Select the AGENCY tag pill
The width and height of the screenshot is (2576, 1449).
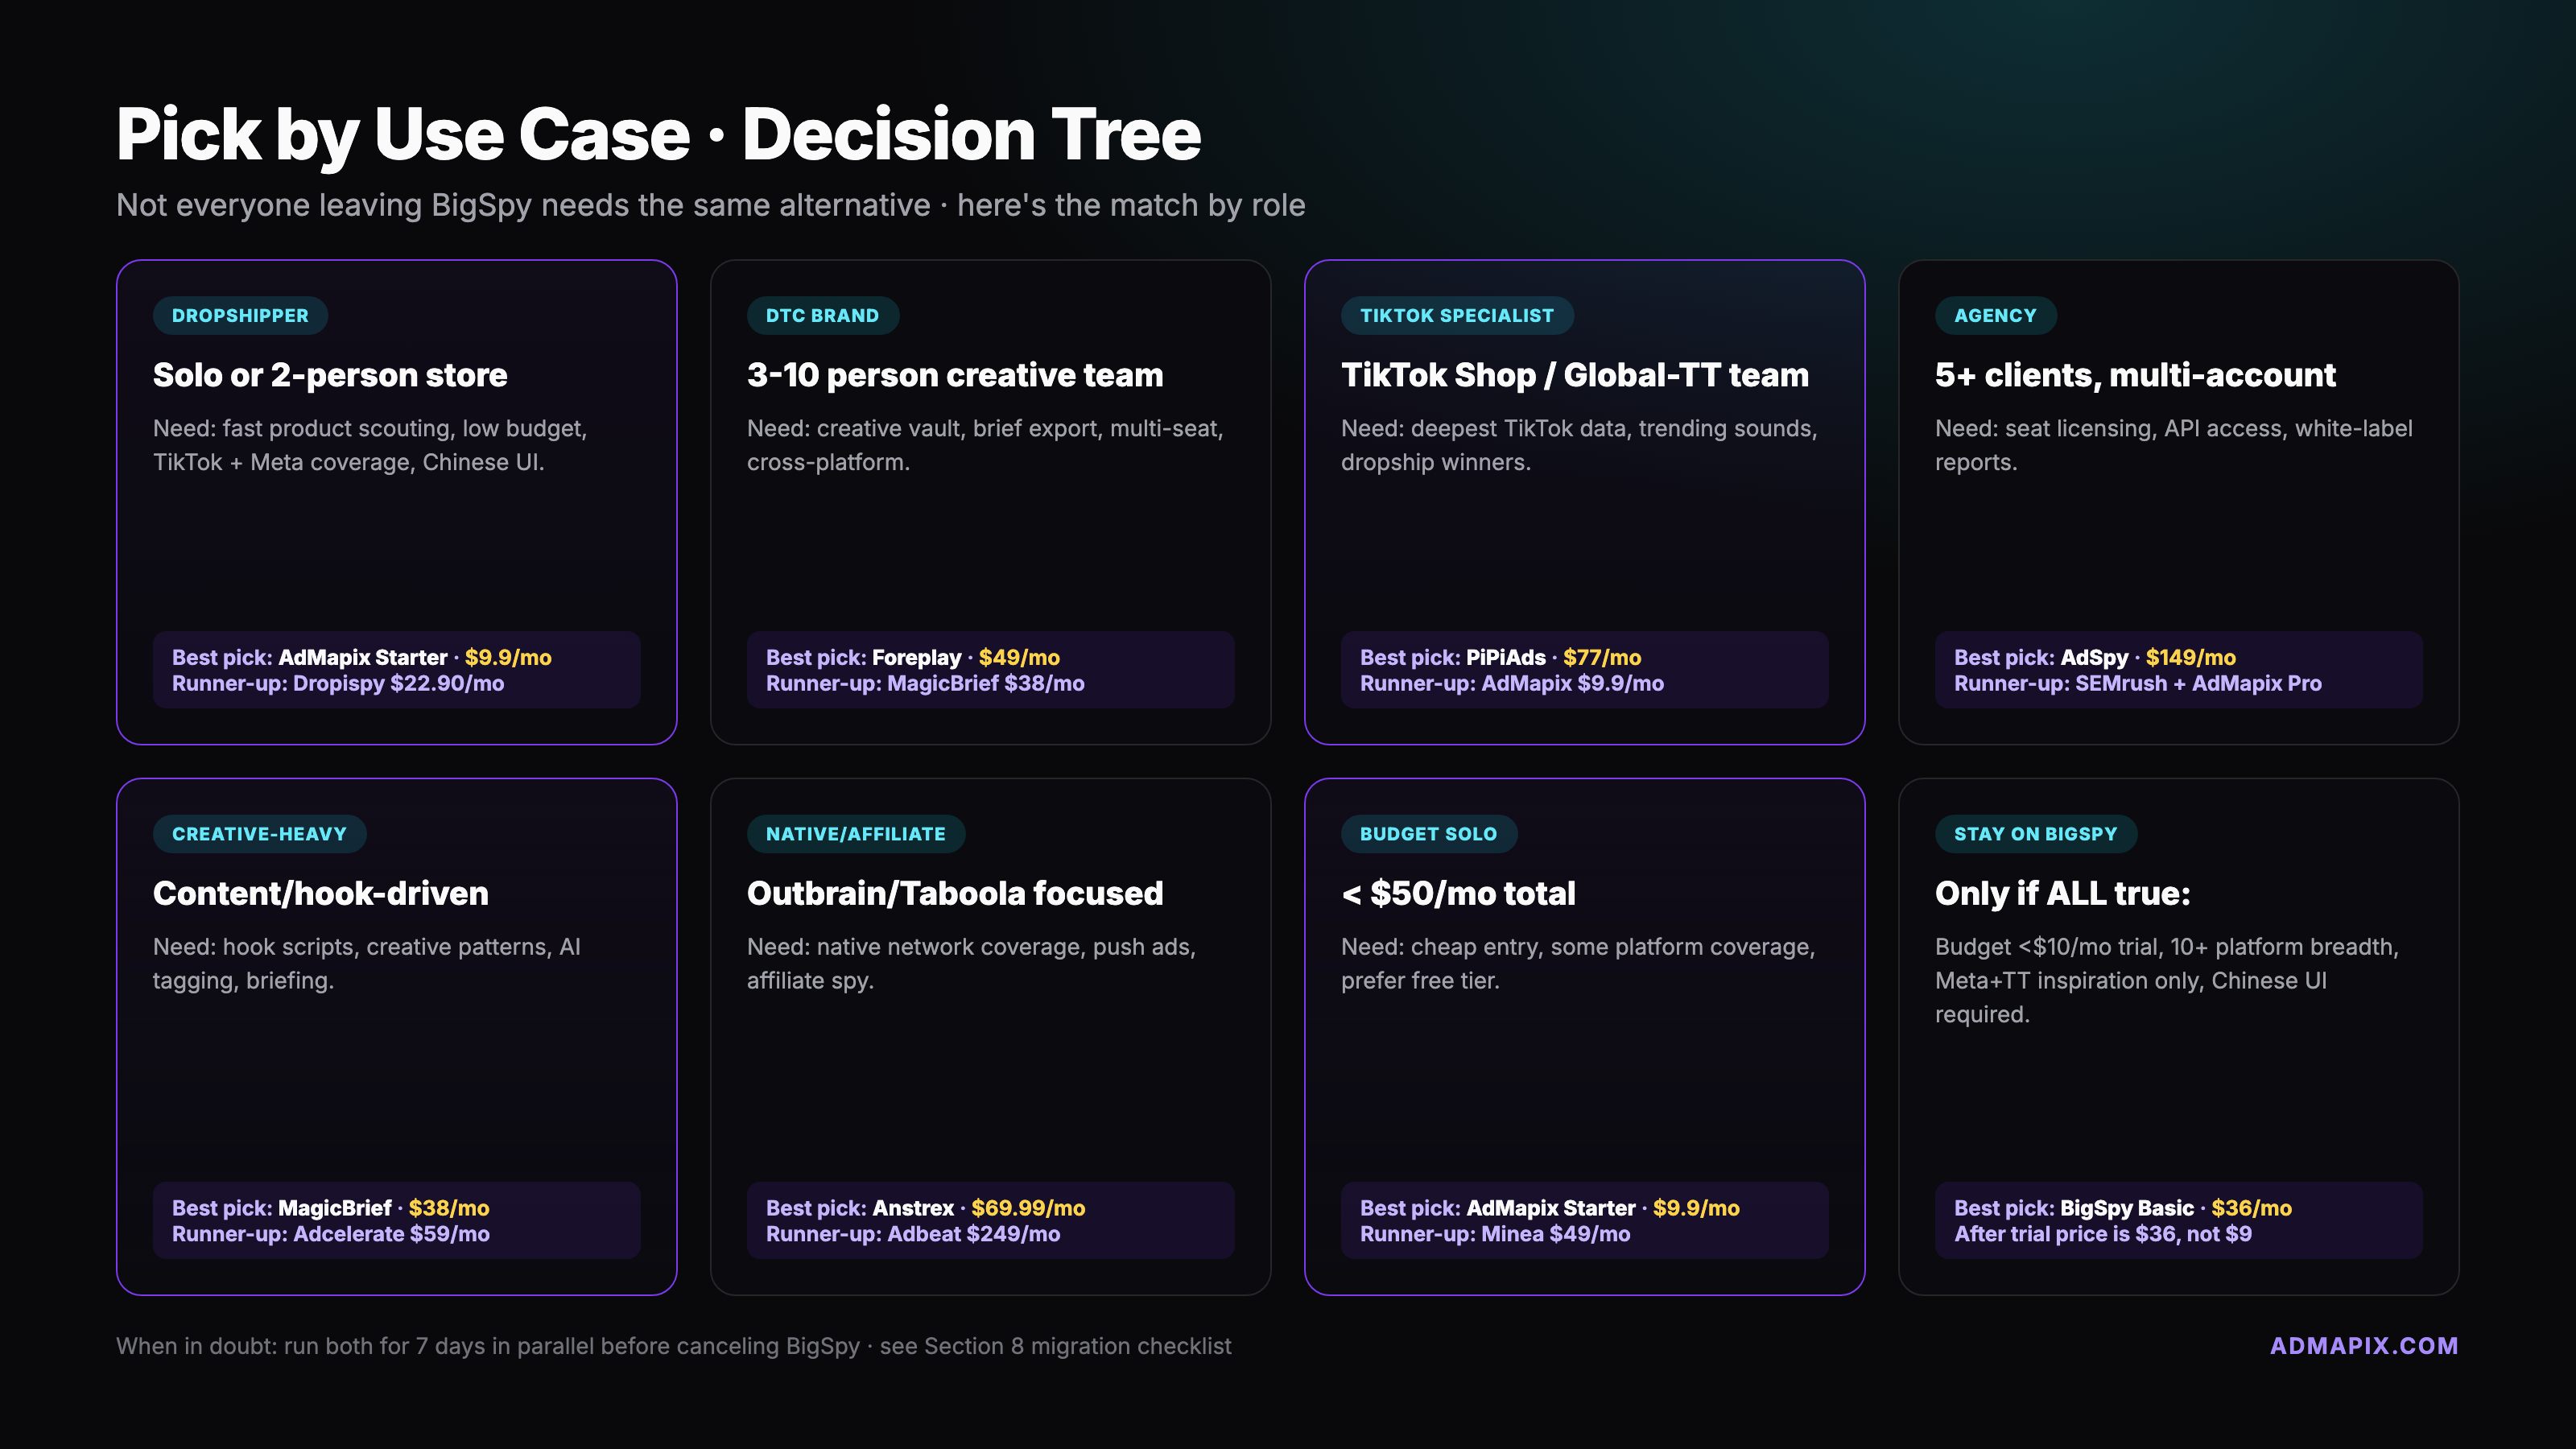[1995, 316]
